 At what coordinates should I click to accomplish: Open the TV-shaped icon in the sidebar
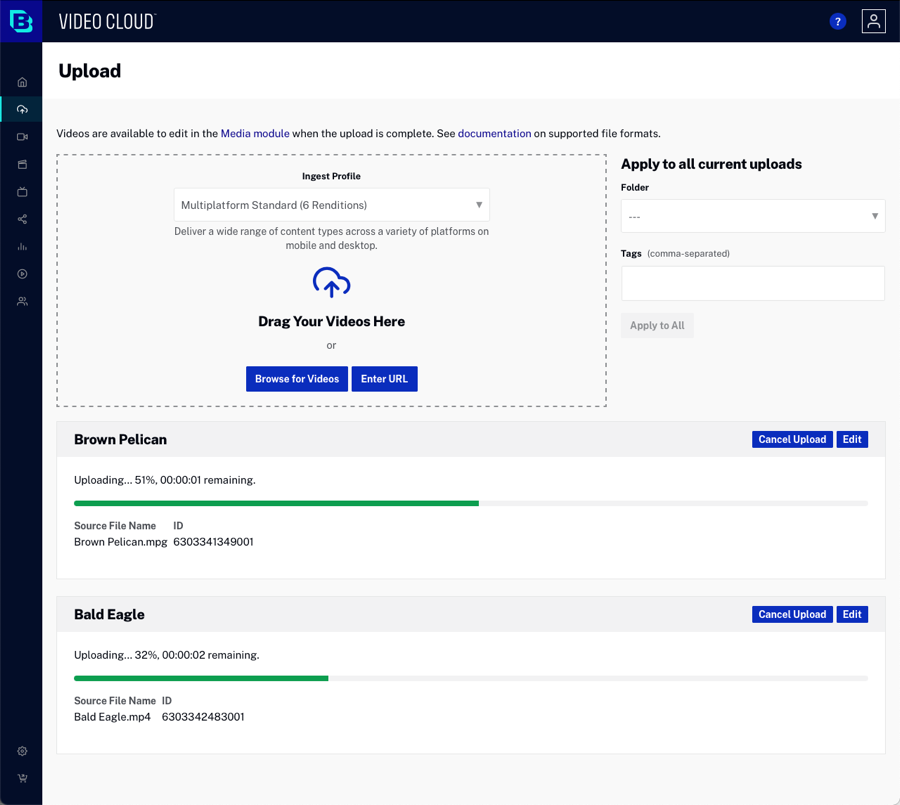tap(22, 192)
